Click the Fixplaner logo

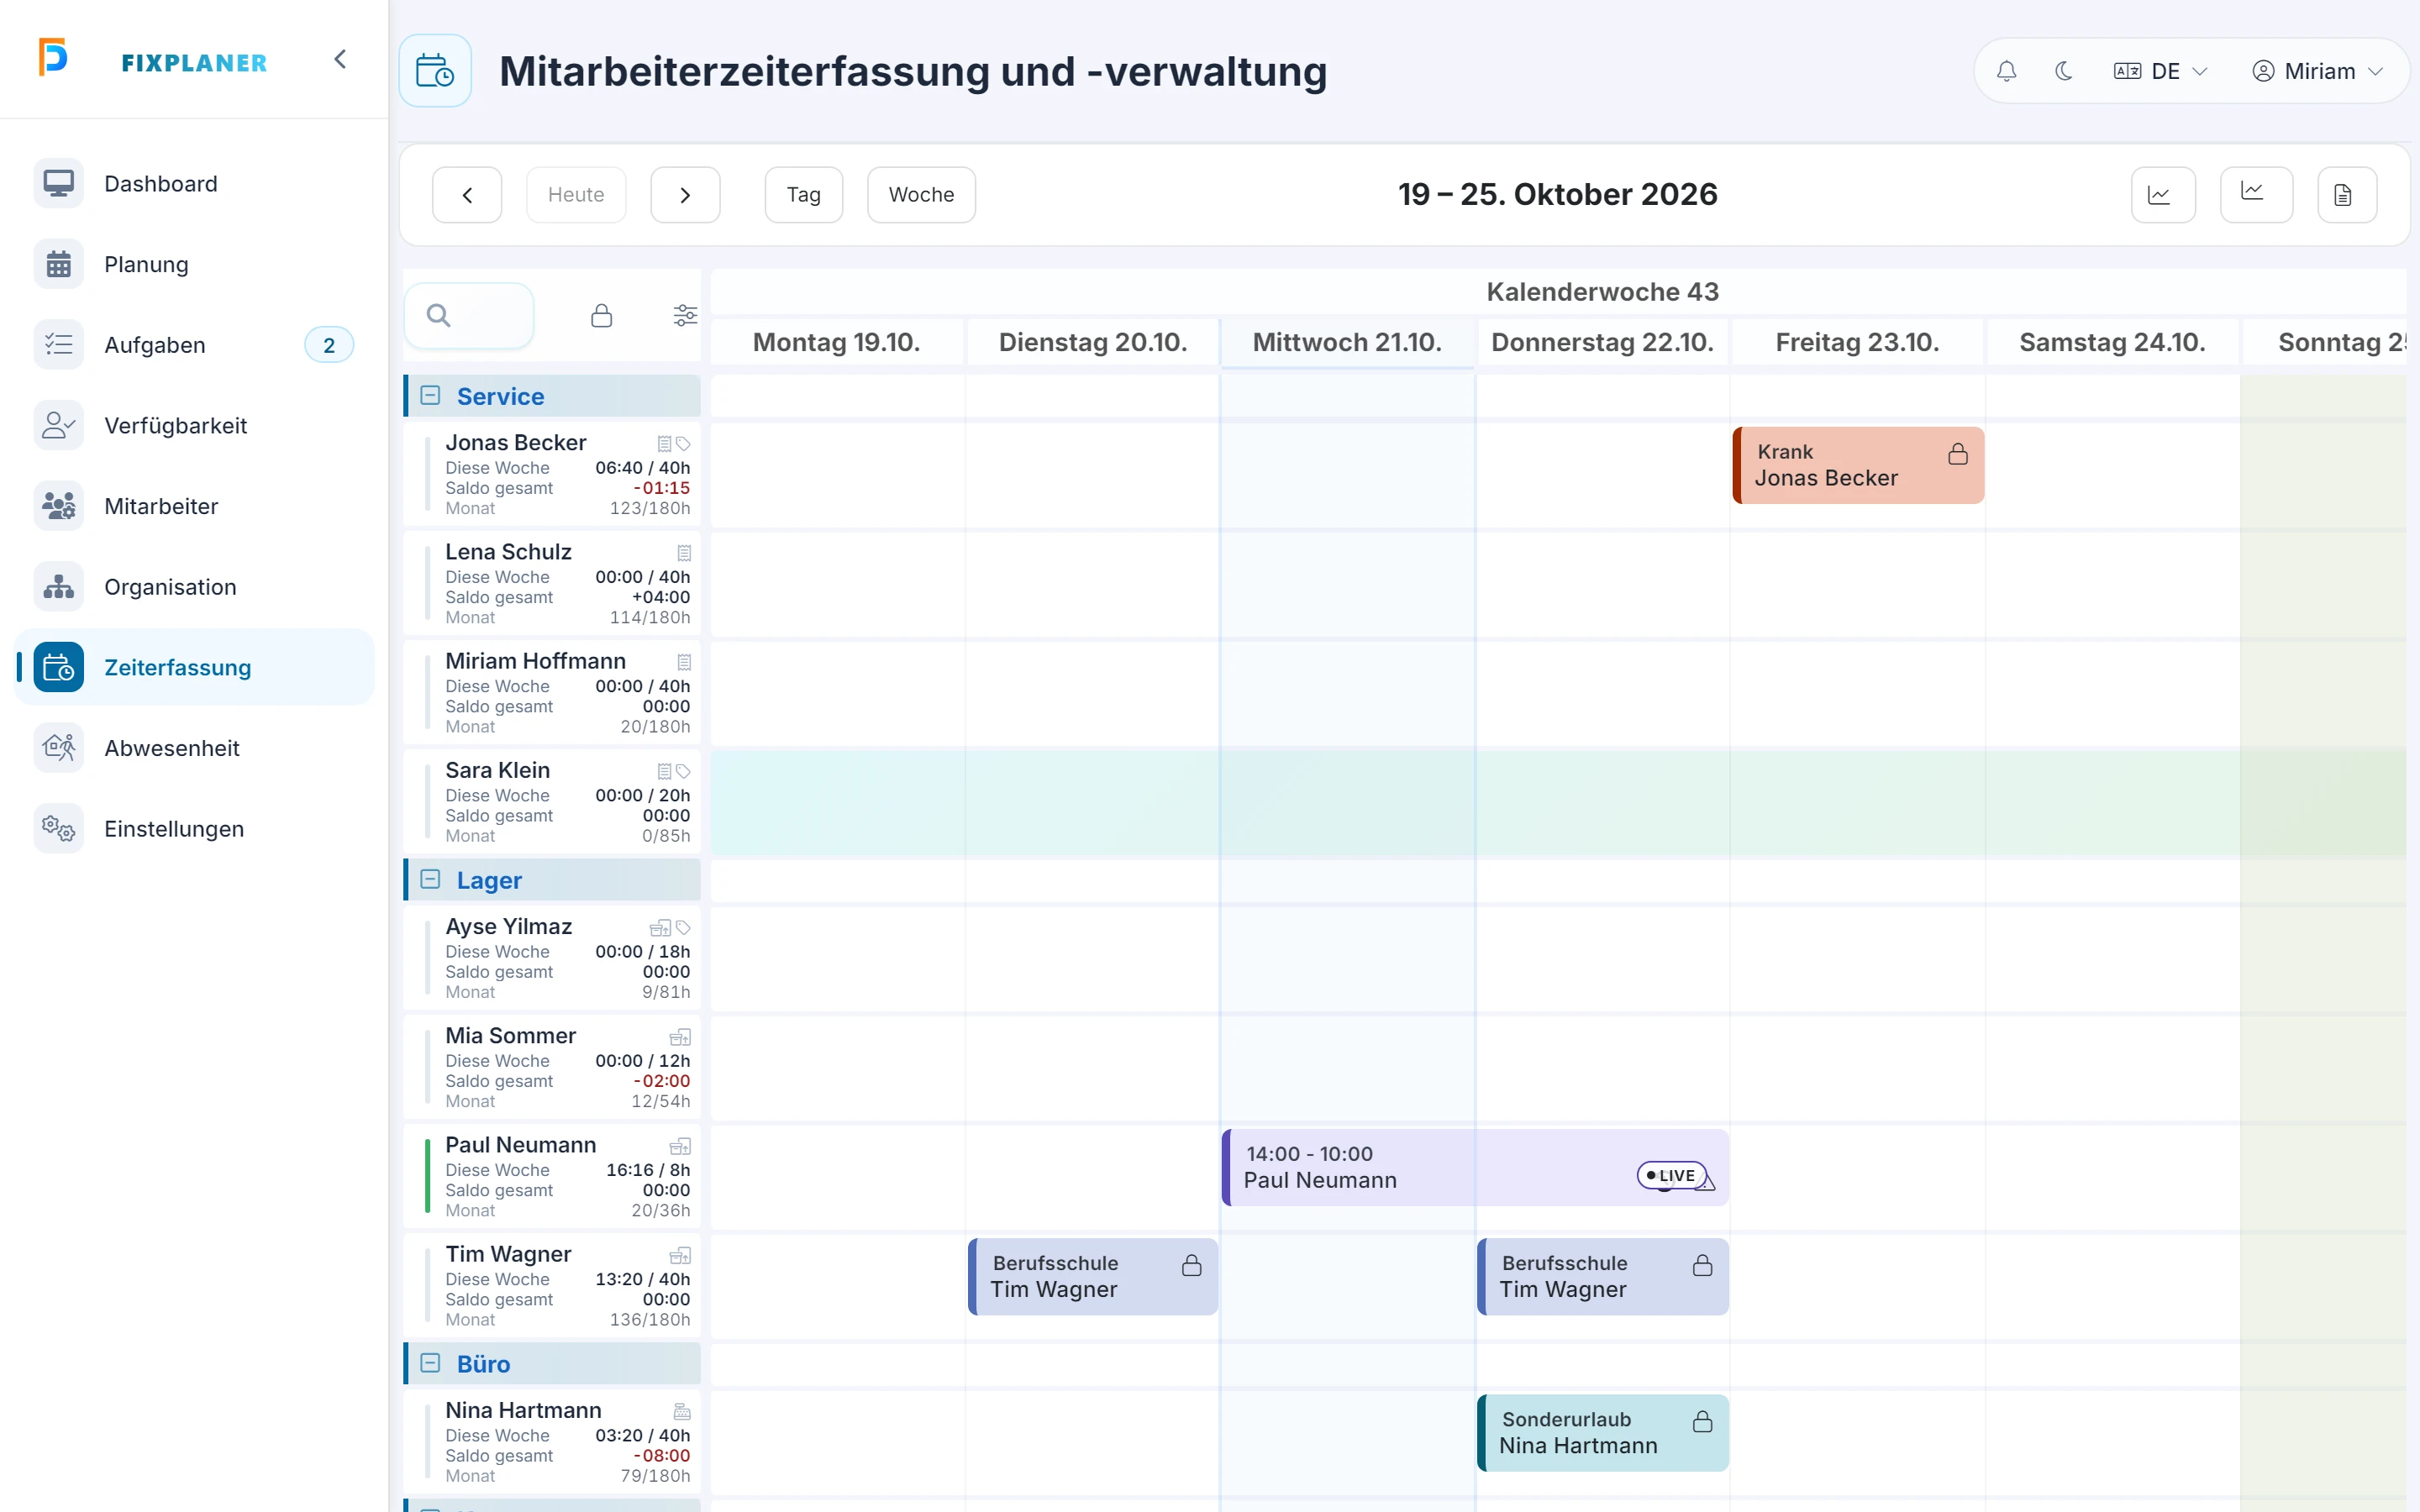[x=153, y=60]
